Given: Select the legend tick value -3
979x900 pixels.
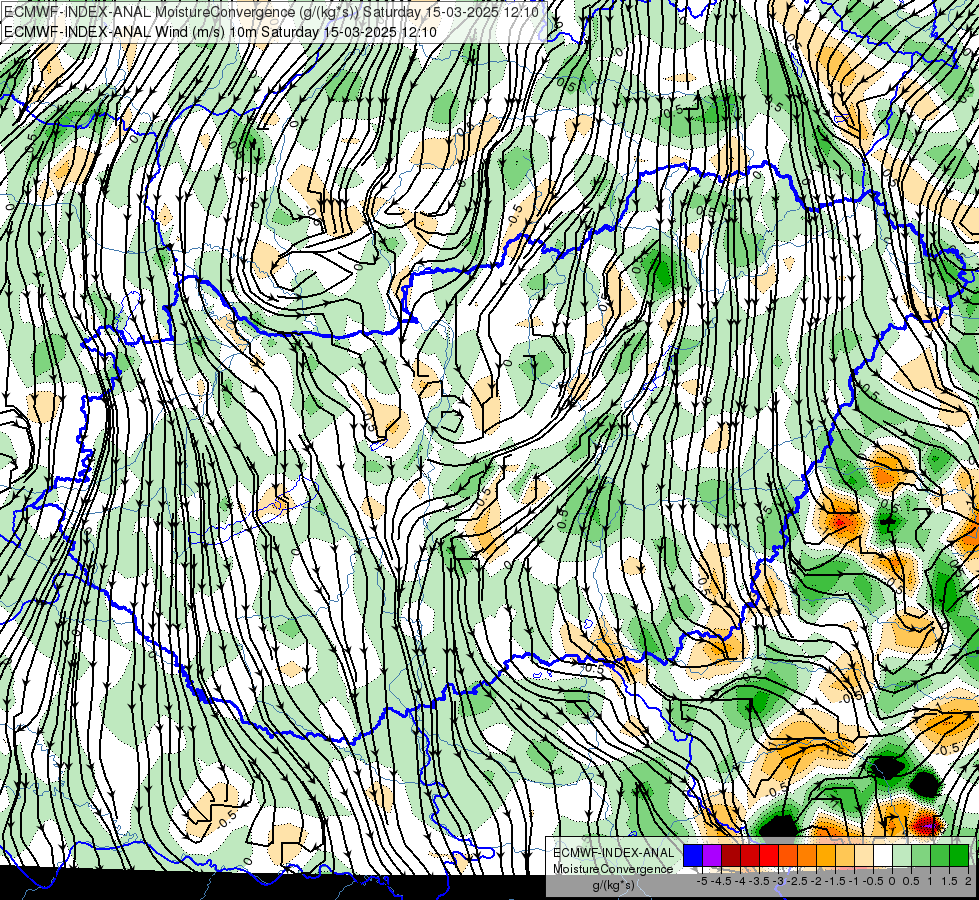Looking at the screenshot, I should (778, 881).
